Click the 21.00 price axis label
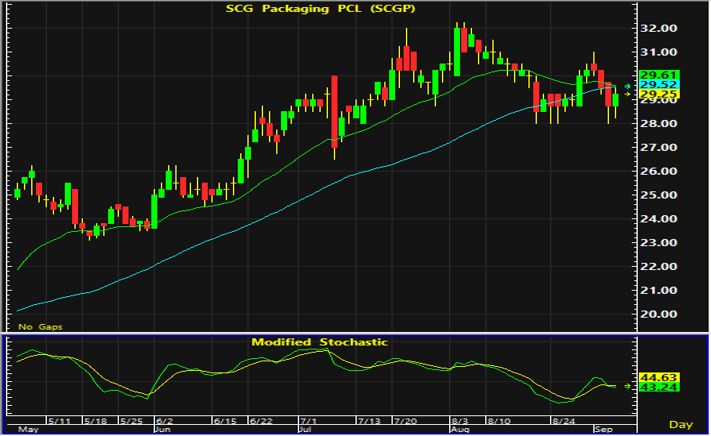The image size is (711, 436). click(x=658, y=291)
